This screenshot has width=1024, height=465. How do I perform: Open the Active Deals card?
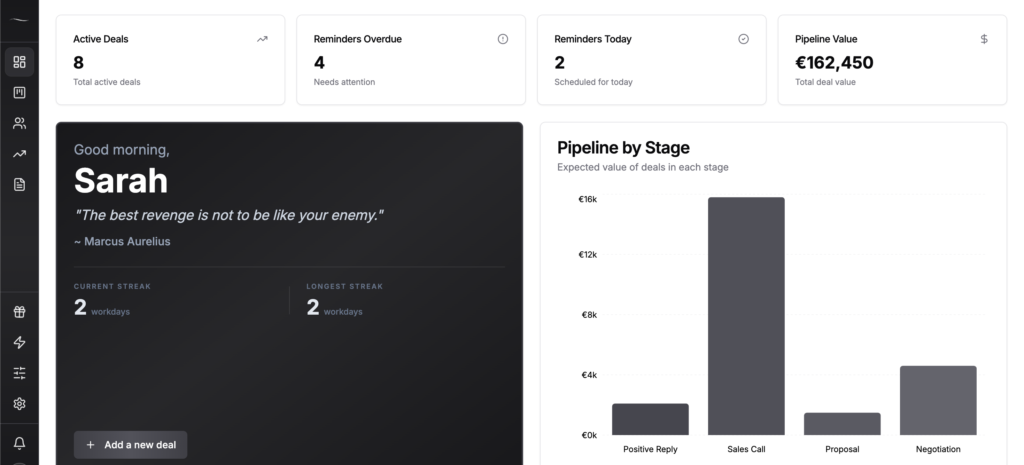[170, 60]
